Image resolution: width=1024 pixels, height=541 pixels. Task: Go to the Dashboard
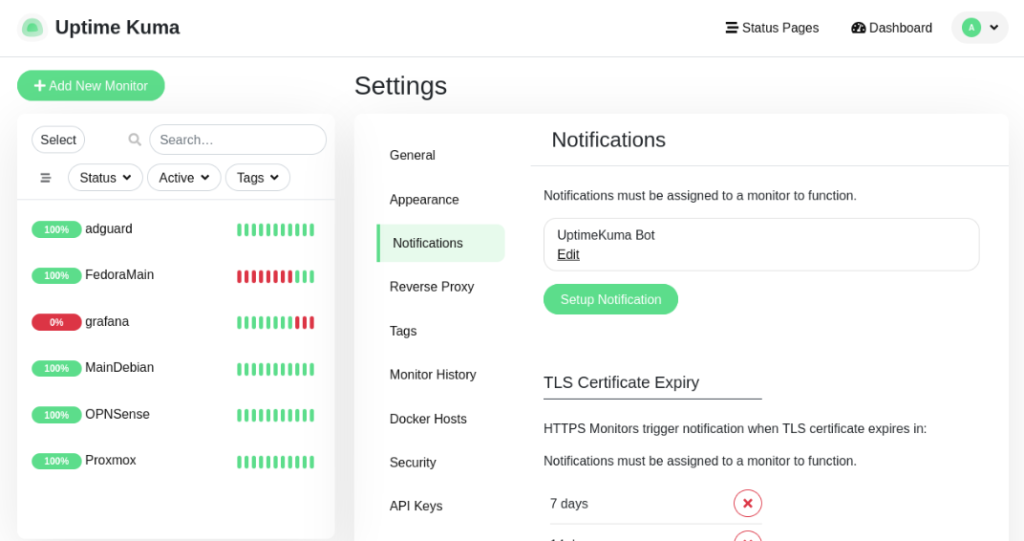click(x=891, y=28)
